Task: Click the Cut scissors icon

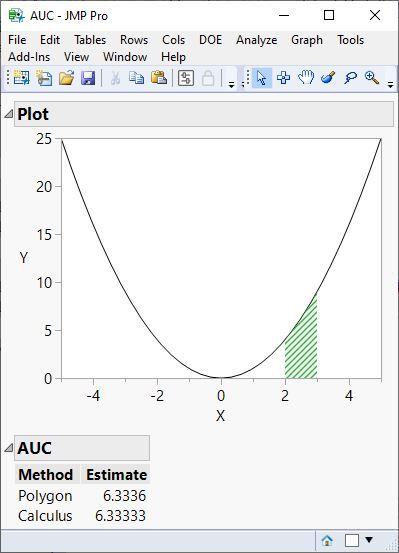Action: coord(115,78)
